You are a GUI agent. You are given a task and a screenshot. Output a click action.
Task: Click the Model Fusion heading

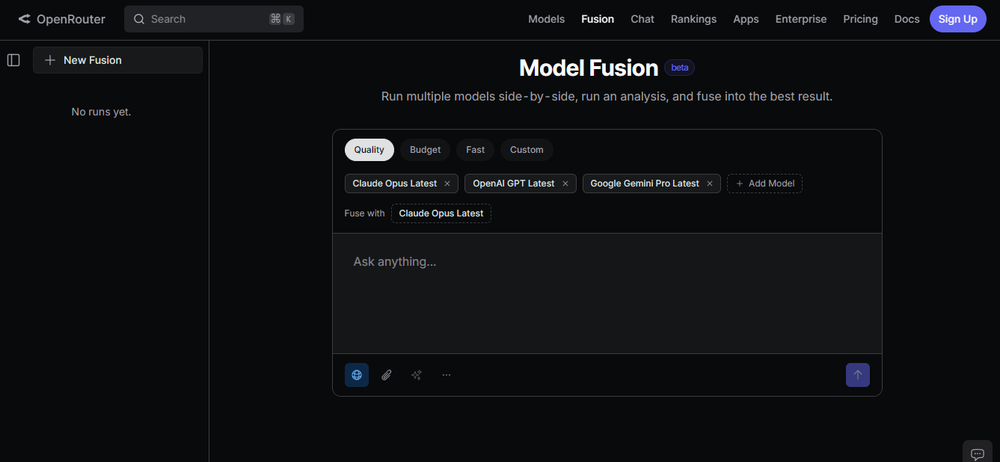tap(589, 68)
